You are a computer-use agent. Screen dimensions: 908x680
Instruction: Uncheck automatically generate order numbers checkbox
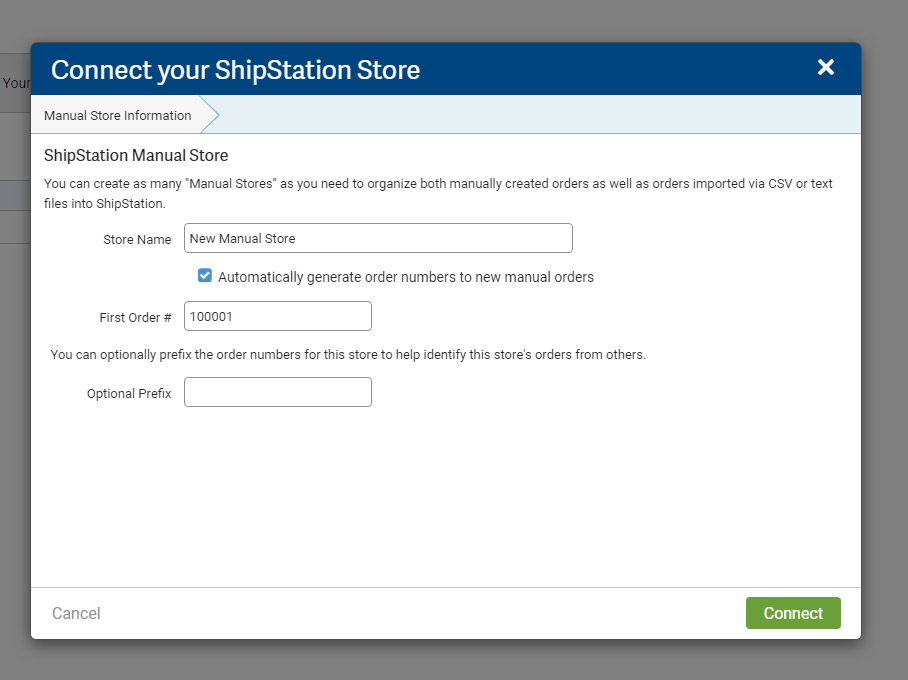[205, 276]
